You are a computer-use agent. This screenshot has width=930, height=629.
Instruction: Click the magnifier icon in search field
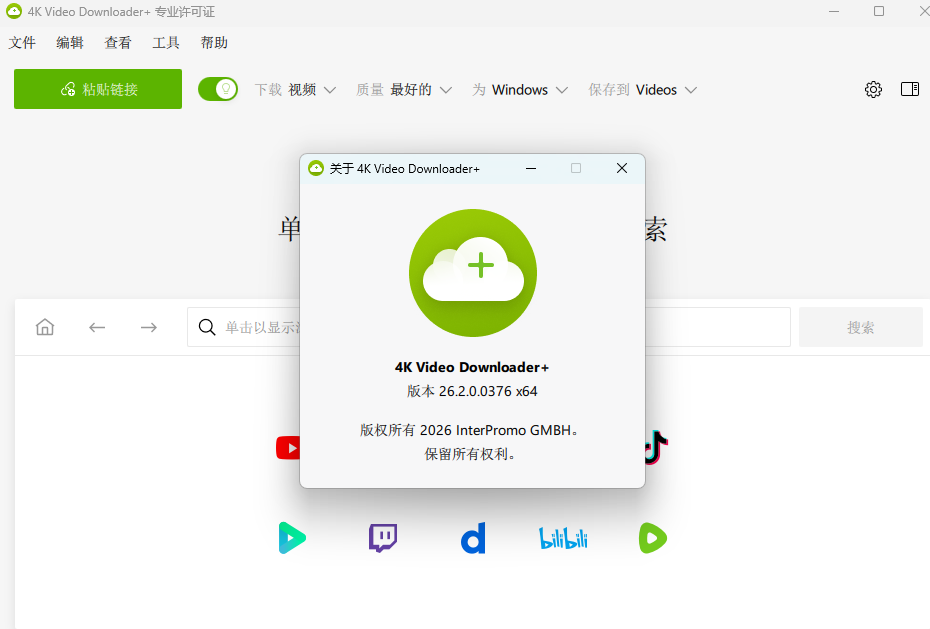click(x=207, y=327)
